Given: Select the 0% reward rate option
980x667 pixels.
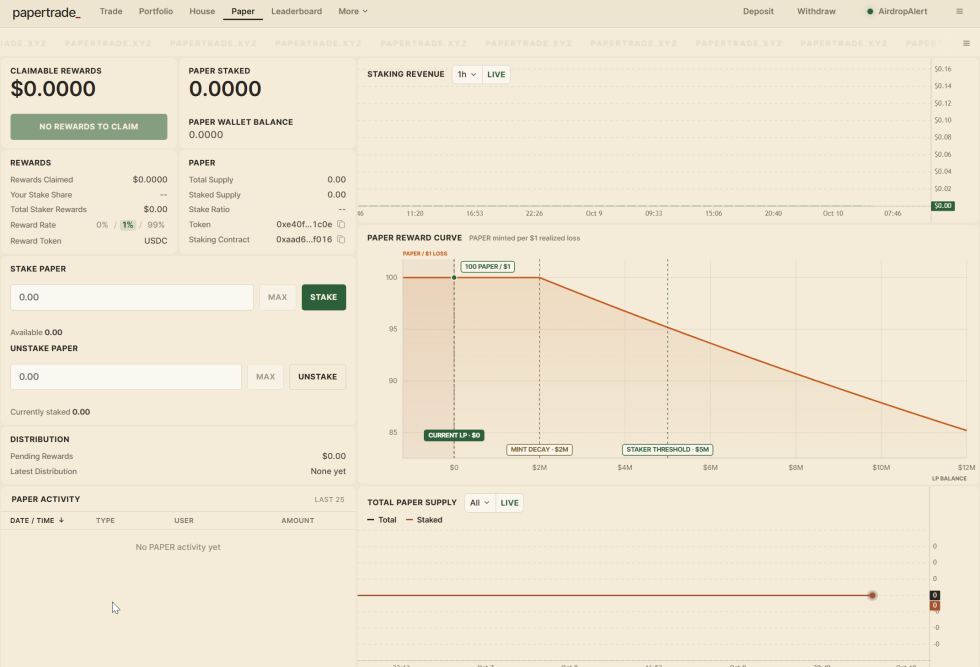Looking at the screenshot, I should pyautogui.click(x=102, y=225).
